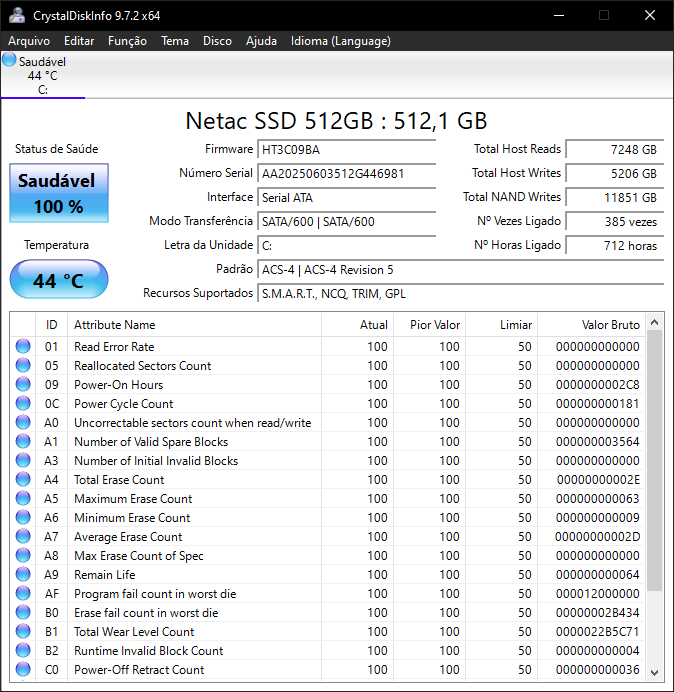Click the Attribute Name column header
674x692 pixels.
194,325
